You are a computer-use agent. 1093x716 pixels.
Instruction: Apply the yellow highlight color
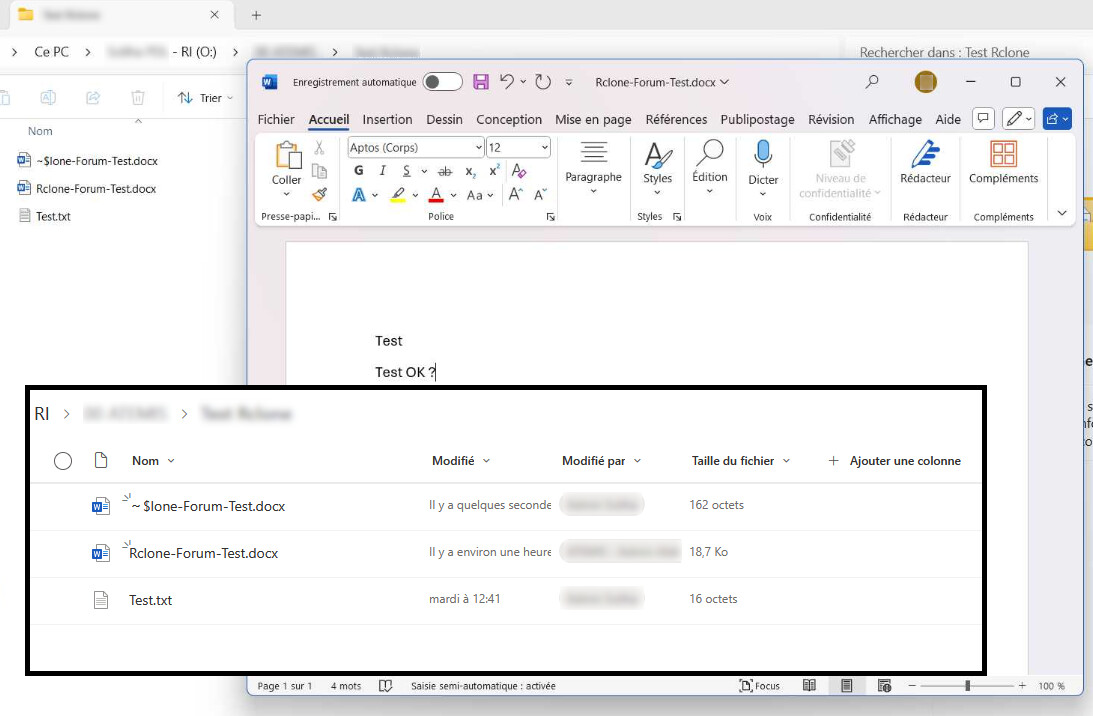[397, 195]
